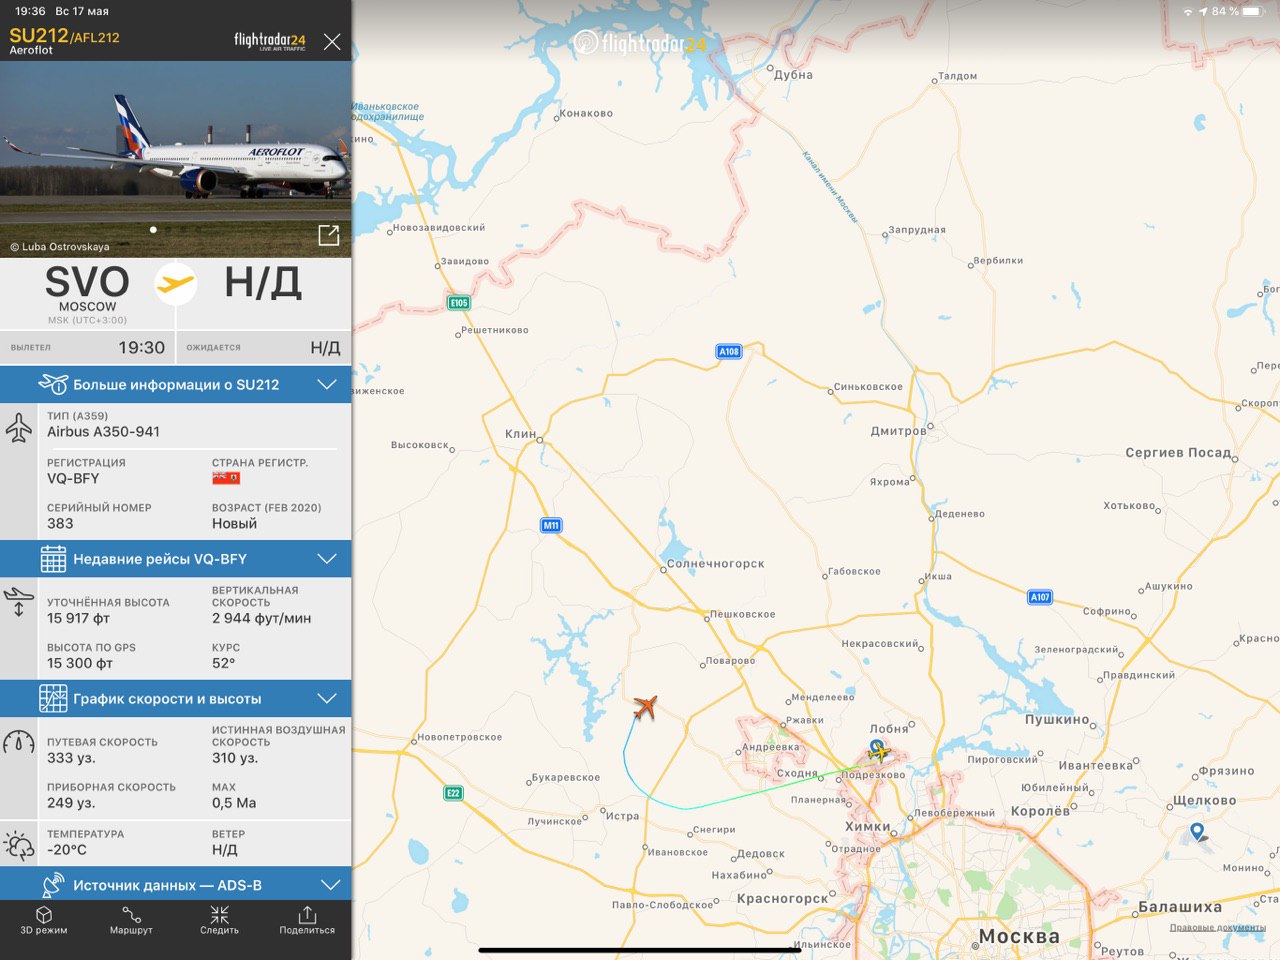Expand Источник данных — ADS-B section
This screenshot has height=960, width=1280.
(176, 885)
